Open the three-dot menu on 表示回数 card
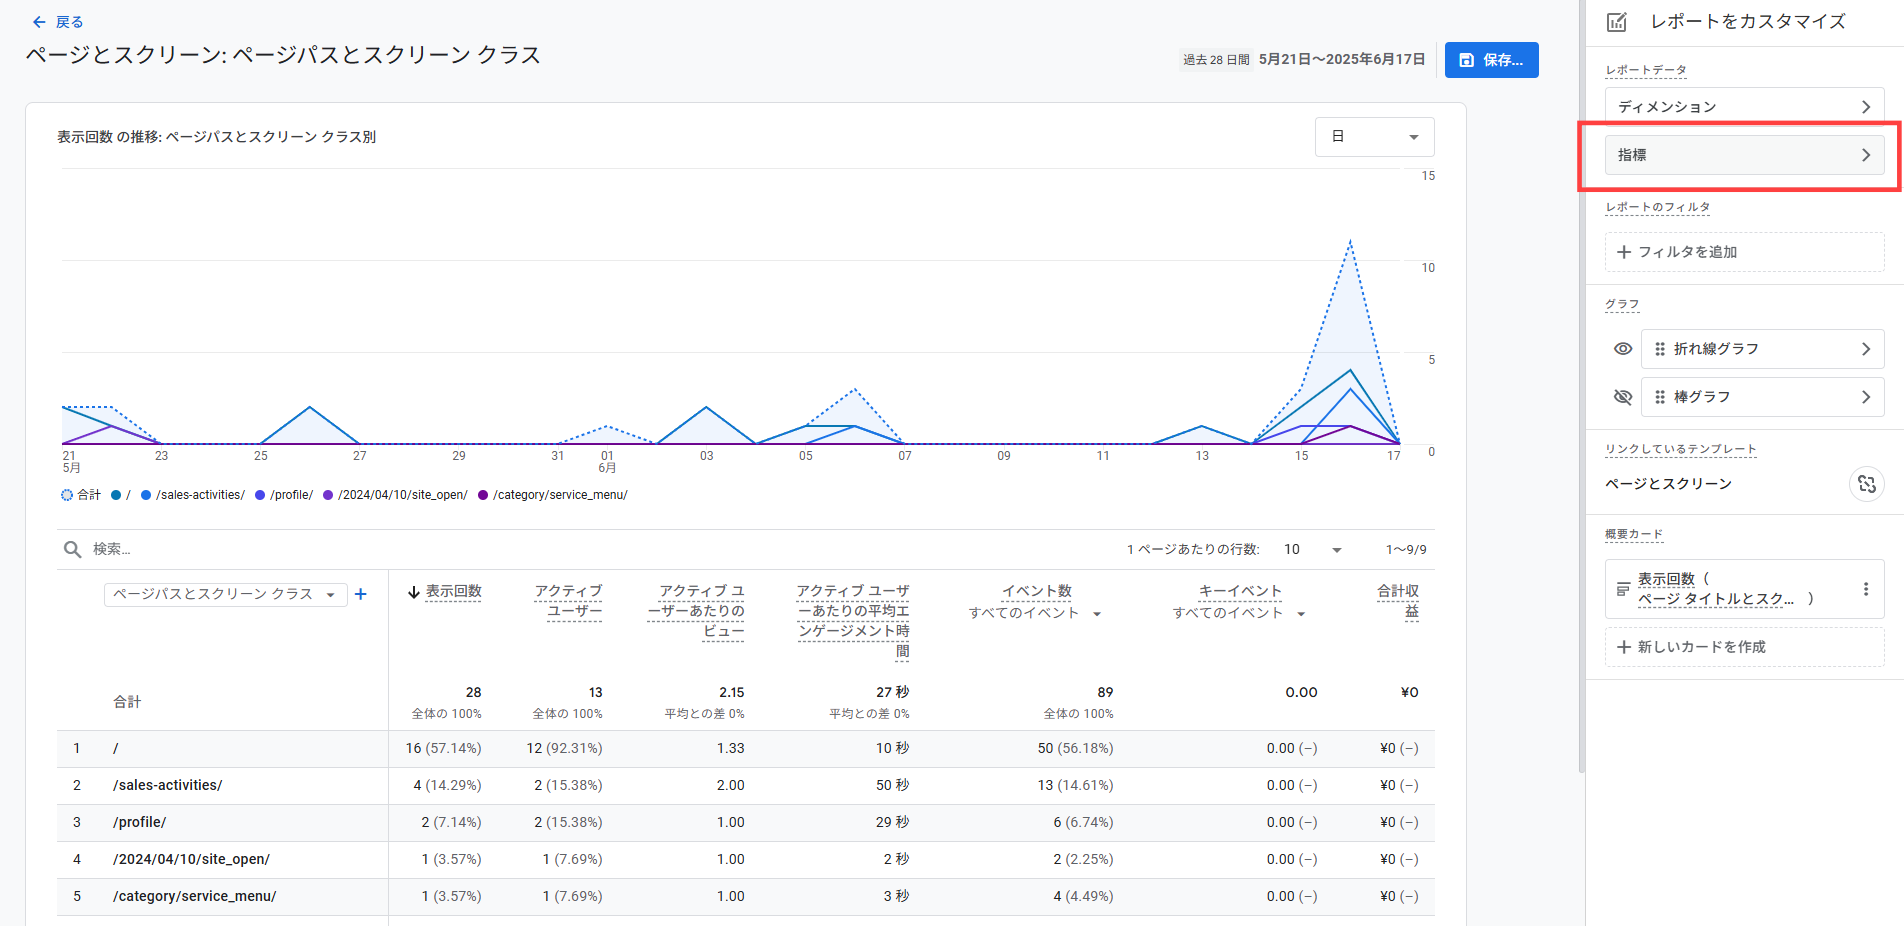 pos(1865,589)
